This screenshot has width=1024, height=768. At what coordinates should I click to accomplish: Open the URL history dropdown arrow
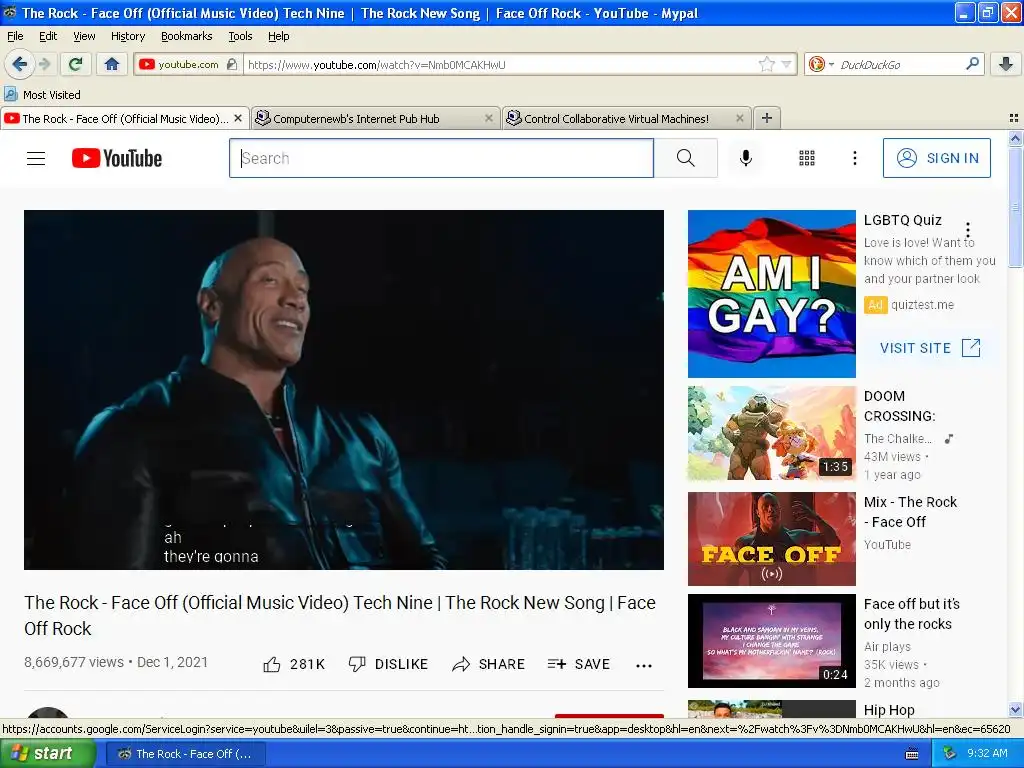pos(786,64)
